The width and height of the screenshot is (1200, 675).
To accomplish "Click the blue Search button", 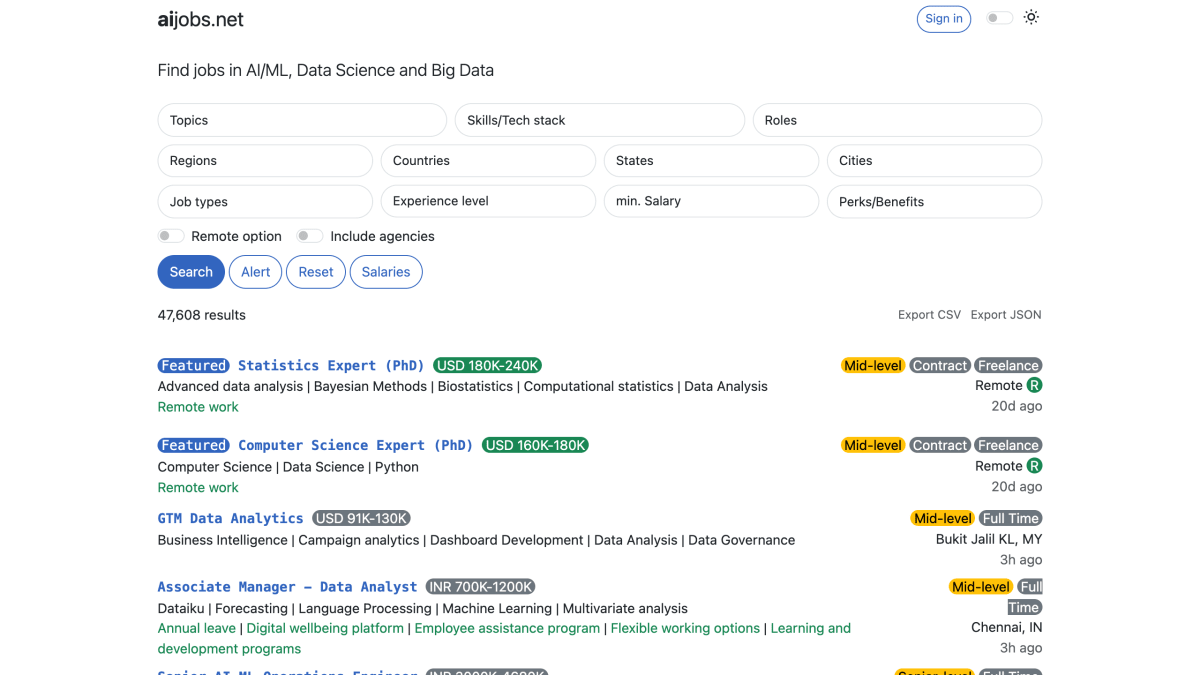I will [191, 272].
